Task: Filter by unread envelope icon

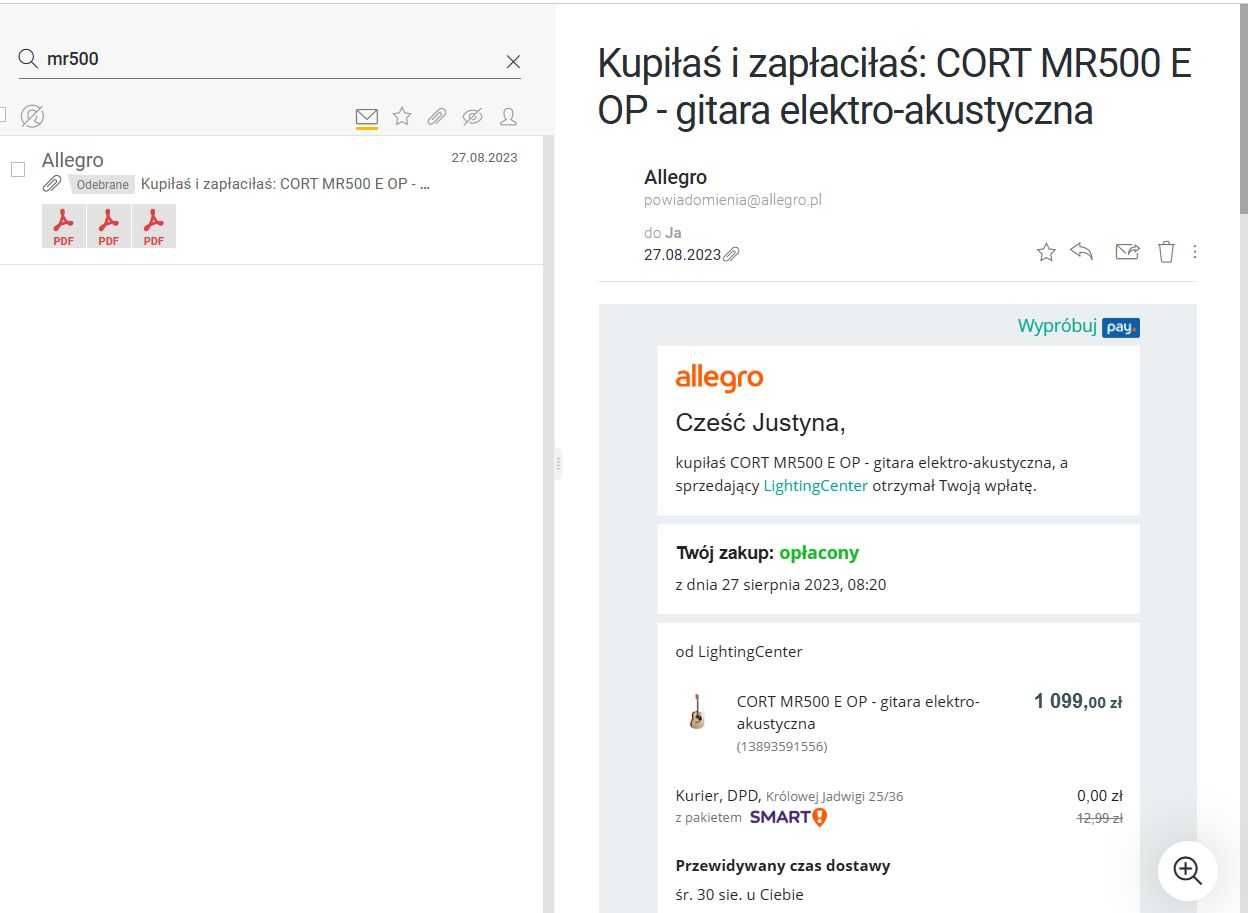Action: tap(367, 118)
